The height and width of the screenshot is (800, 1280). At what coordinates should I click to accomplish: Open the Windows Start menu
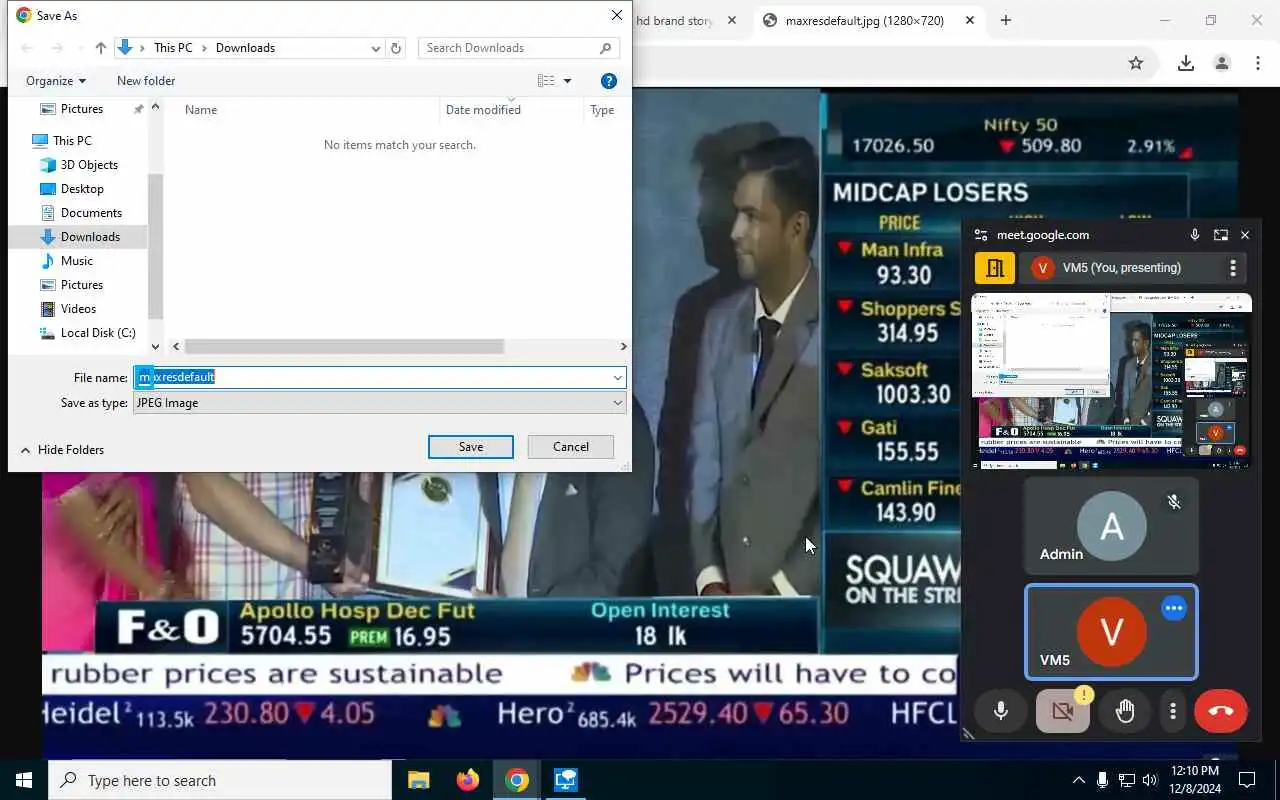pos(24,780)
